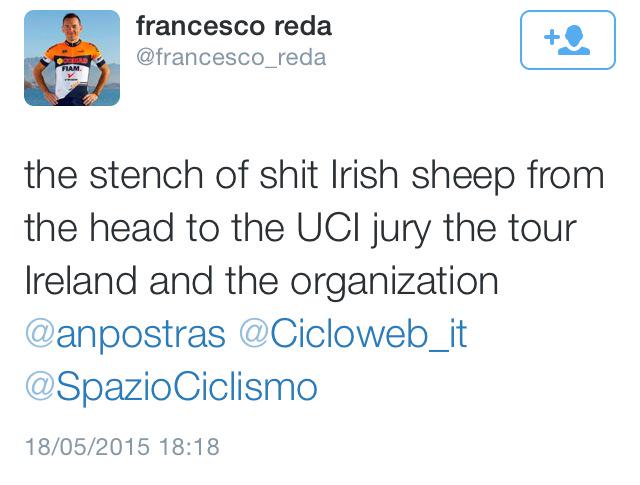This screenshot has height=485, width=640.
Task: Click the tweet timestamp 18/05/2015 18:18
Action: pos(122,445)
